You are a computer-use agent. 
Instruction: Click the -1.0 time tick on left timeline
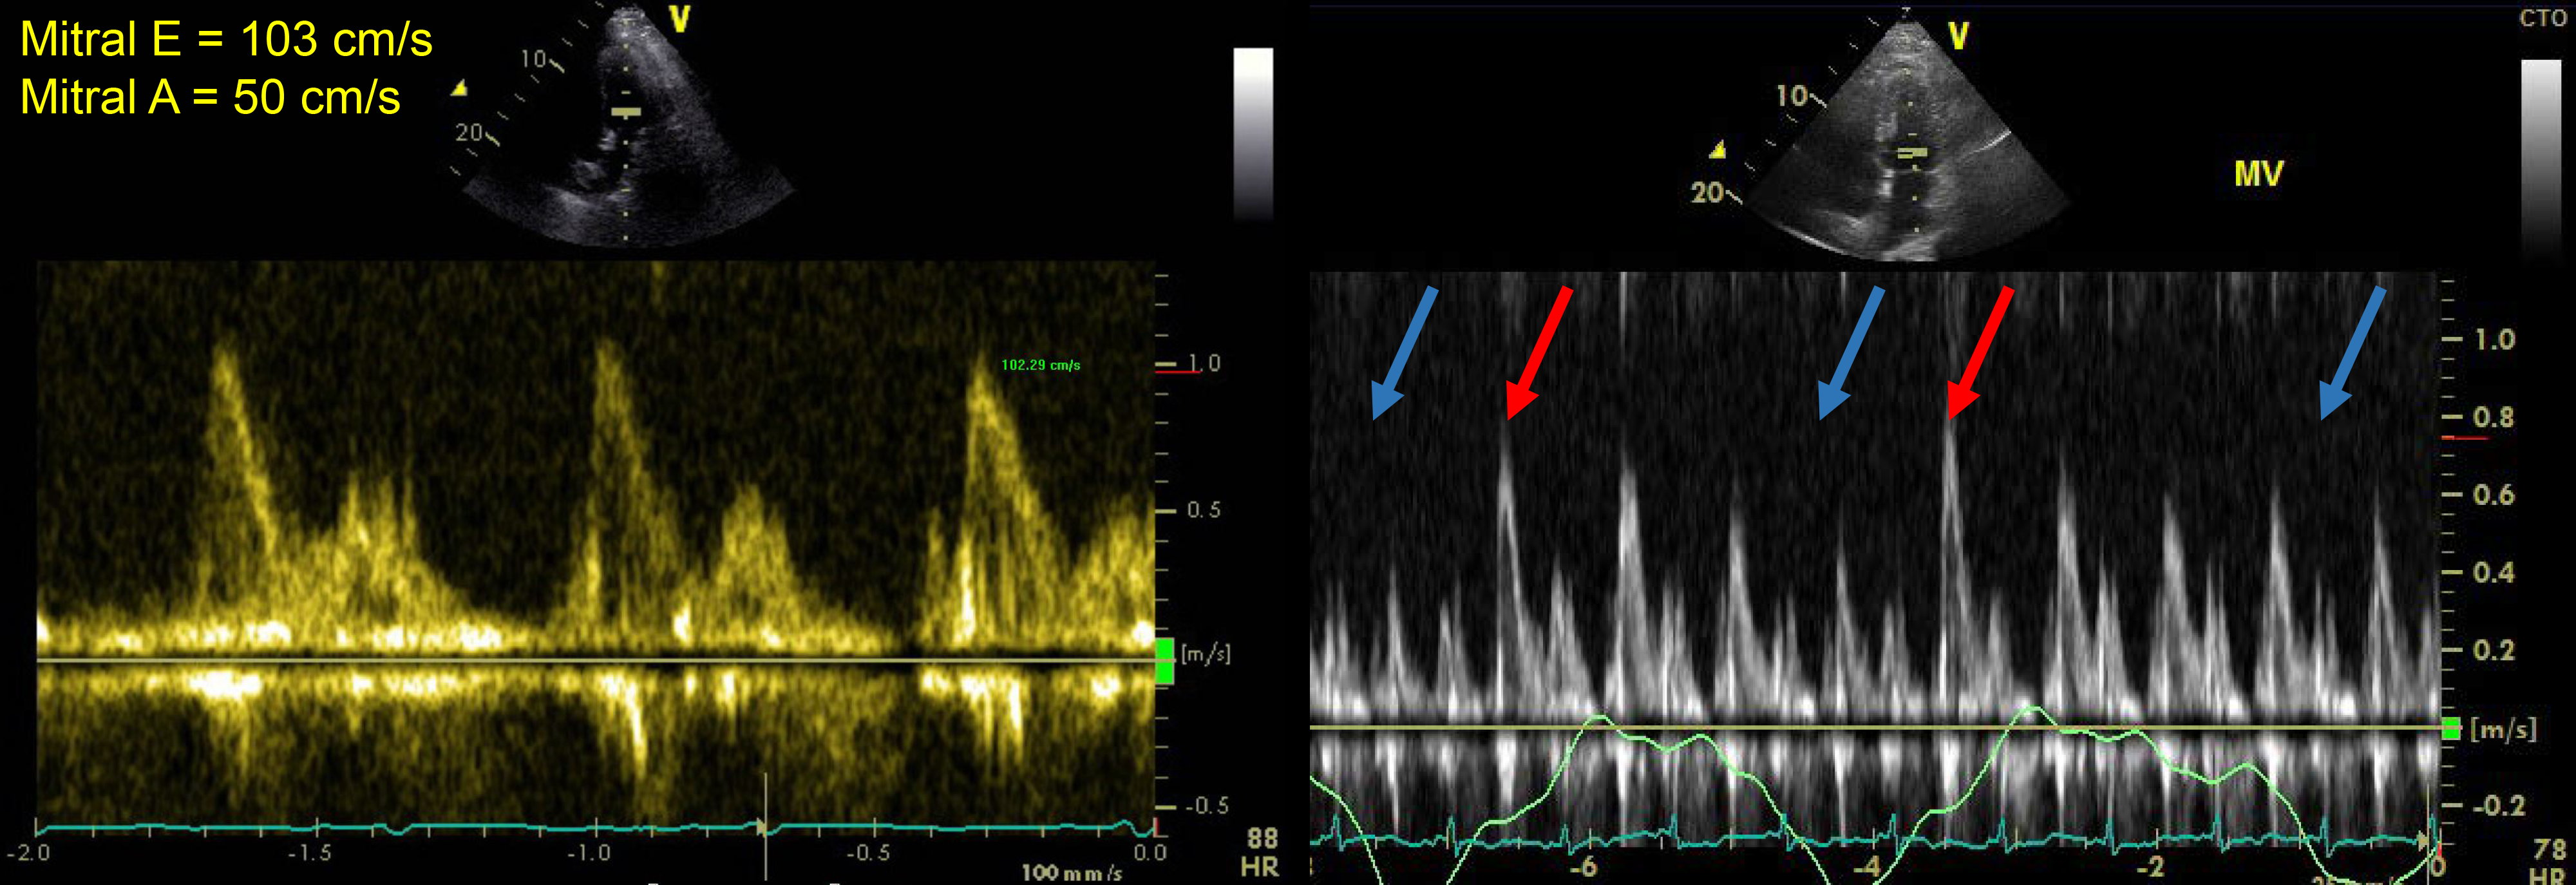(x=589, y=853)
